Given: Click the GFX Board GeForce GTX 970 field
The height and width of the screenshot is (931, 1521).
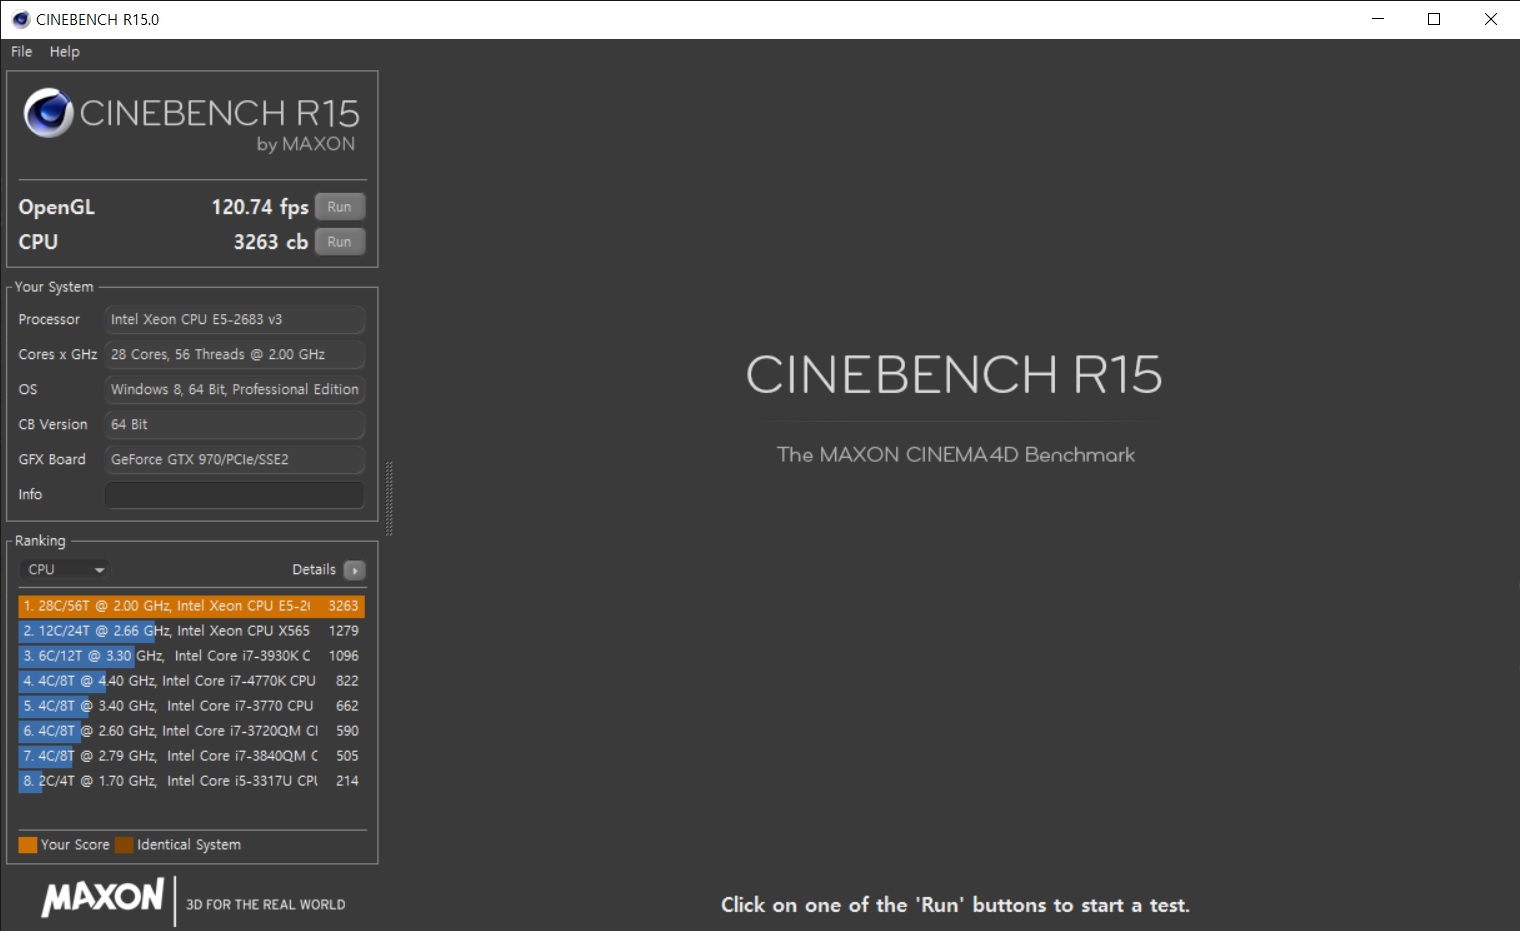Looking at the screenshot, I should click(x=235, y=460).
